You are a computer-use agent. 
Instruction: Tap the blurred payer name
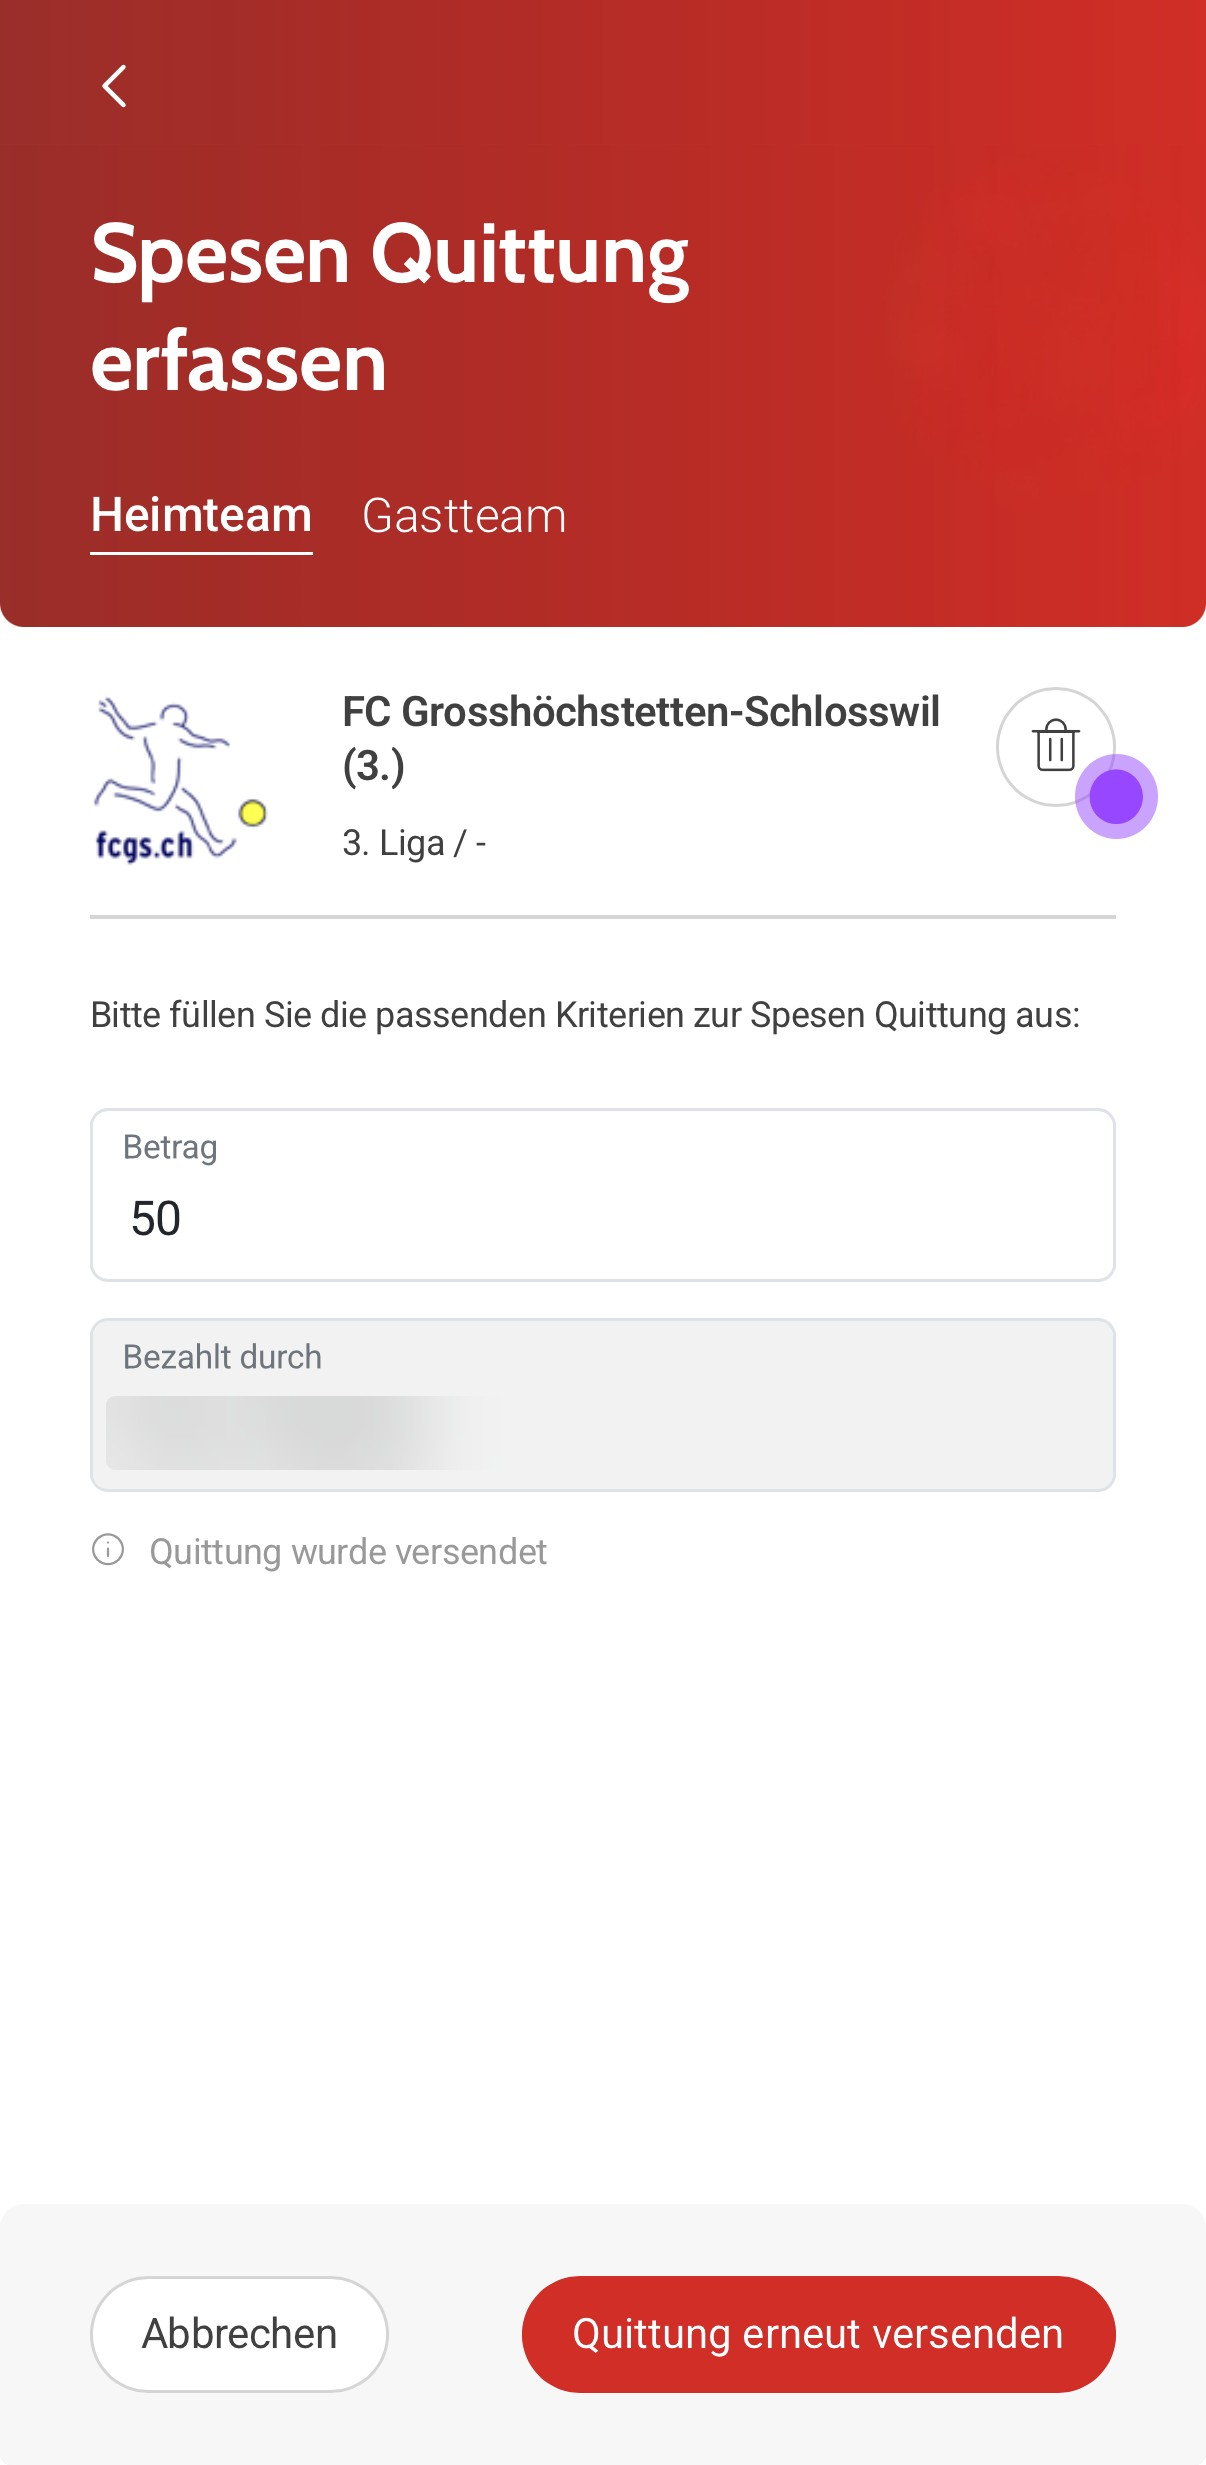(x=300, y=1433)
